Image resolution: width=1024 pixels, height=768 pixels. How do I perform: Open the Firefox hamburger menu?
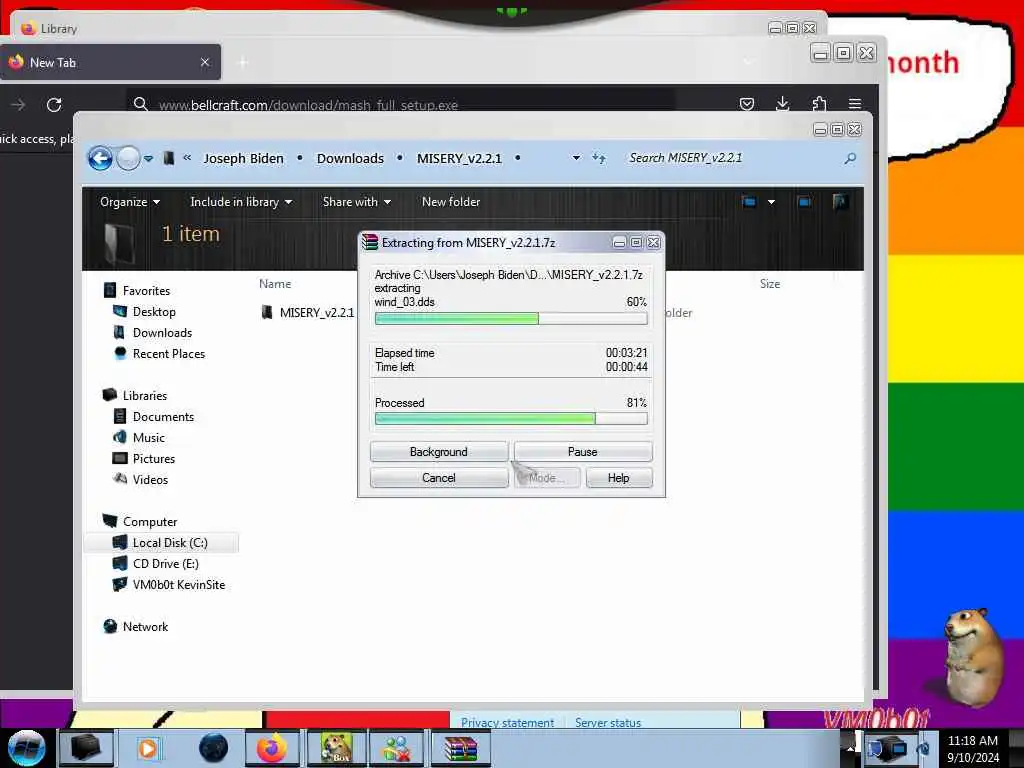coord(855,104)
